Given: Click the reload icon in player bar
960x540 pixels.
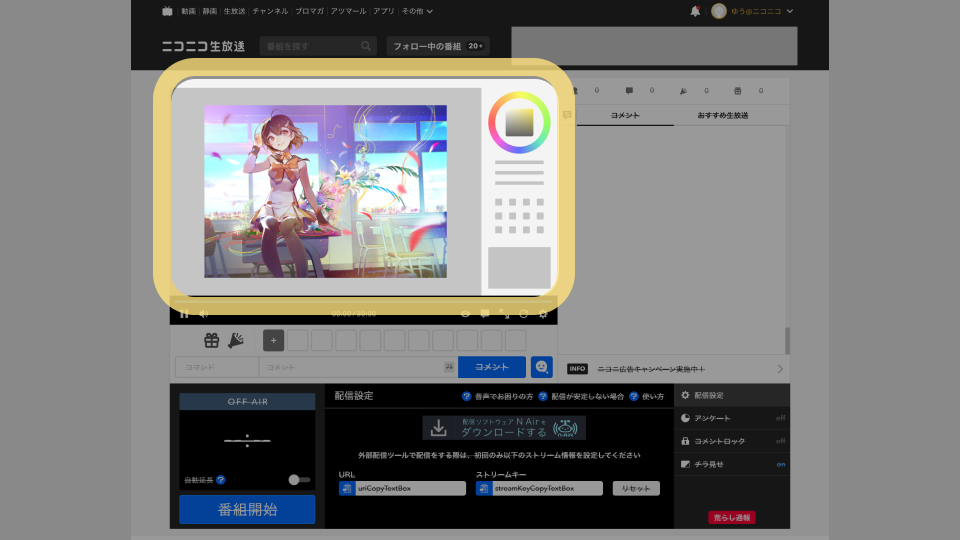Looking at the screenshot, I should [523, 313].
